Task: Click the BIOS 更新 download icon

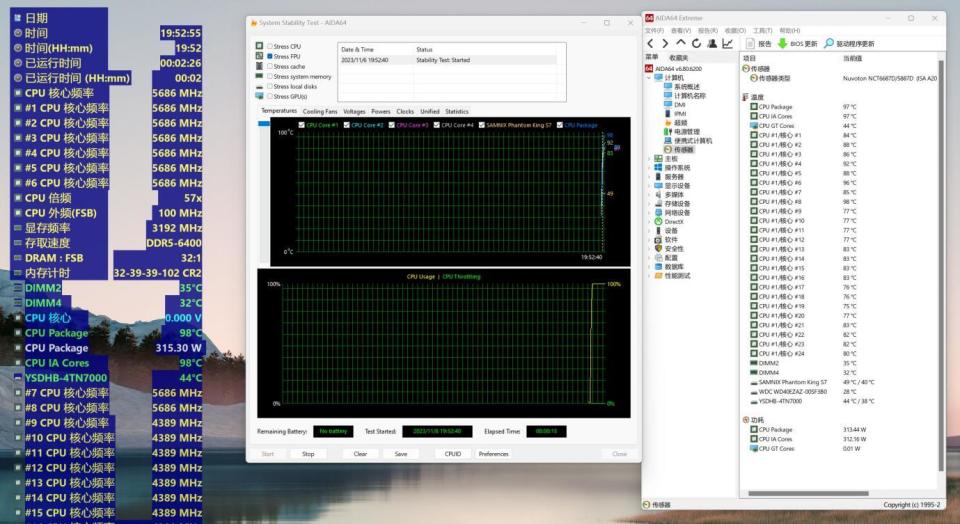Action: tap(782, 43)
